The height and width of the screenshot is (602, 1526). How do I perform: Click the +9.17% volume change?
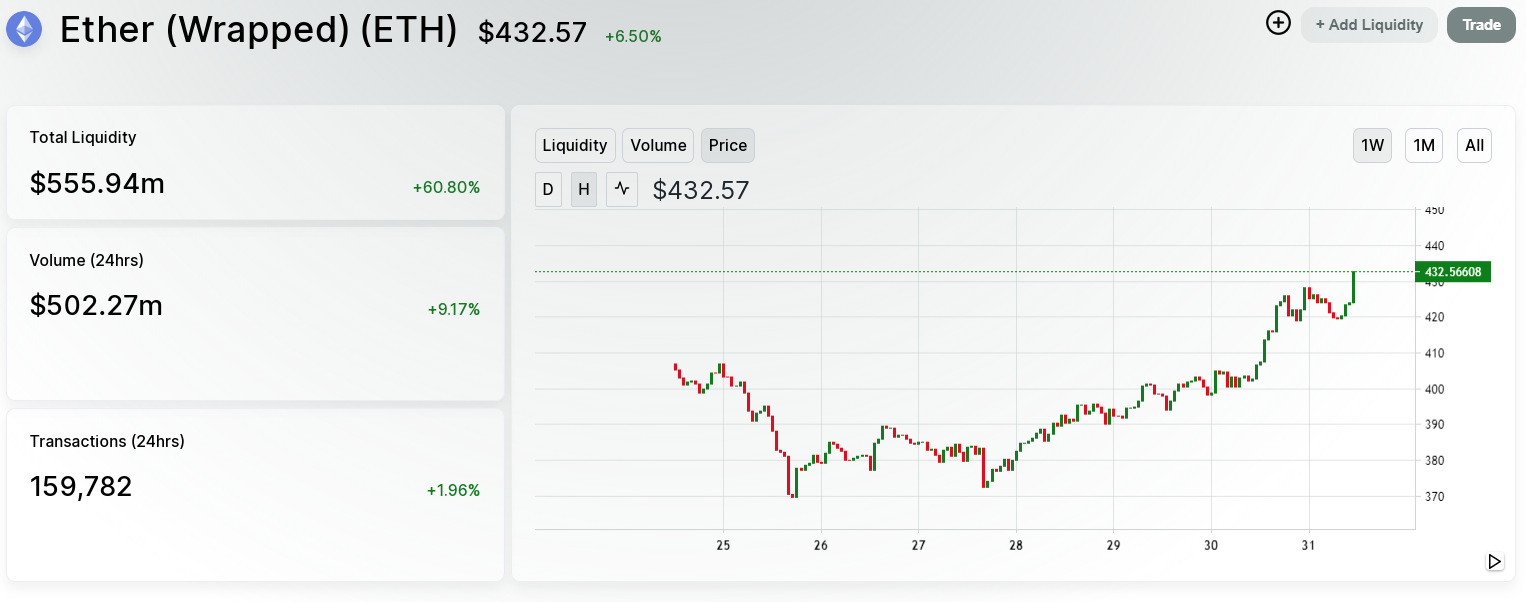[454, 309]
